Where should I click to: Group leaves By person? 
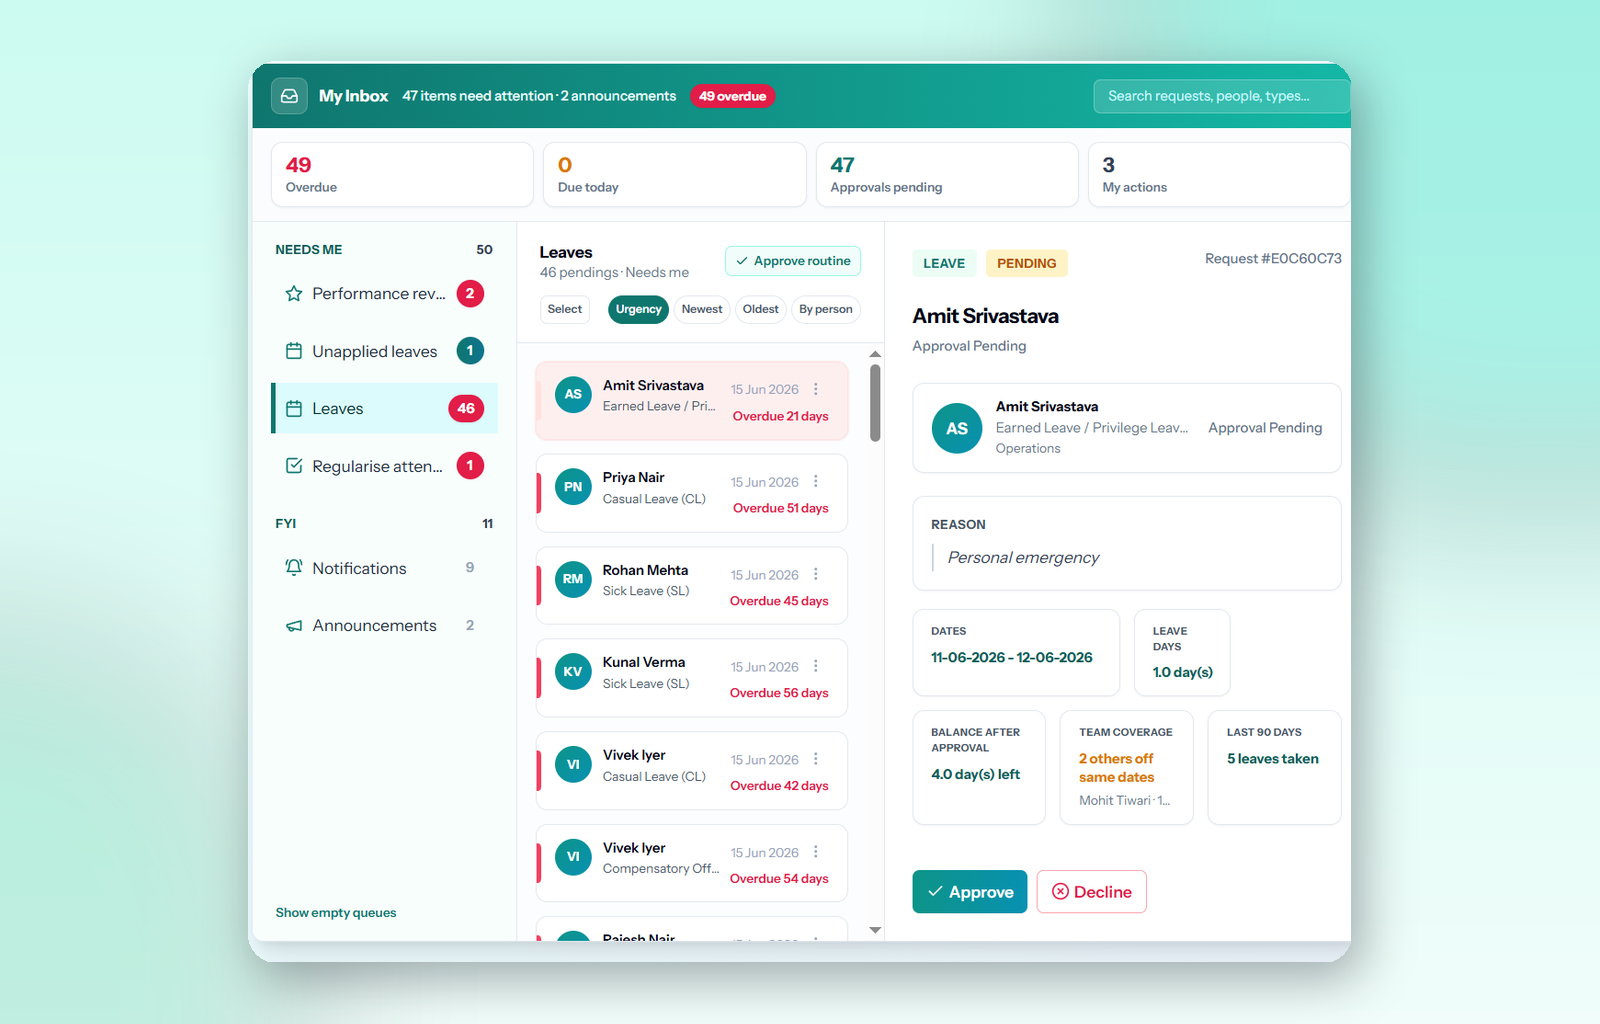(825, 309)
